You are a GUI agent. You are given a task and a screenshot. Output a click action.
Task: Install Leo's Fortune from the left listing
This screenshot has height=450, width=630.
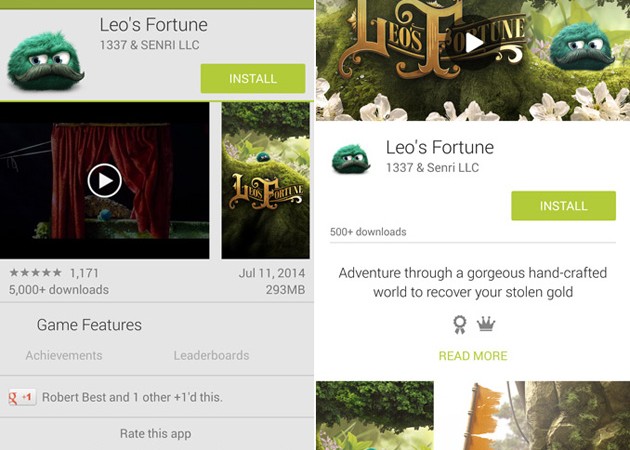coord(253,78)
